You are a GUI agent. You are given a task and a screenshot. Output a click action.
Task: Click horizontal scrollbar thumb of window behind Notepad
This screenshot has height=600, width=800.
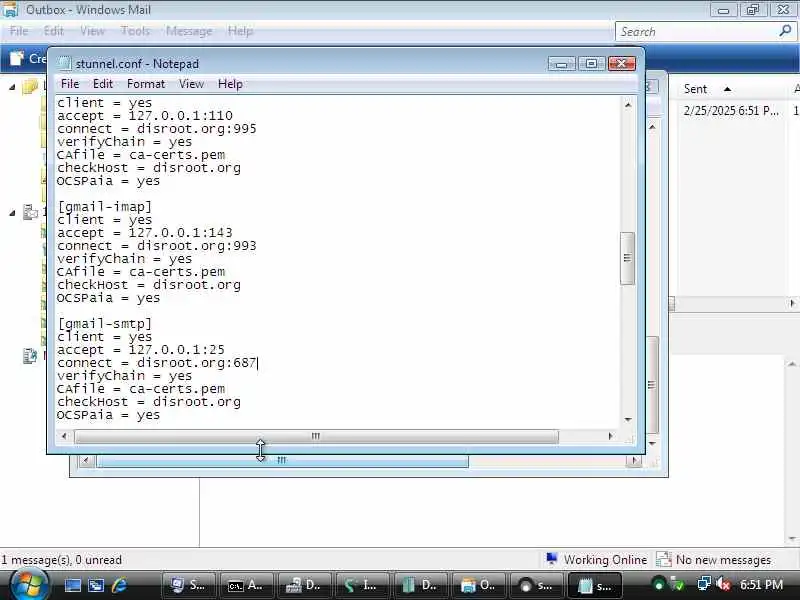click(282, 461)
